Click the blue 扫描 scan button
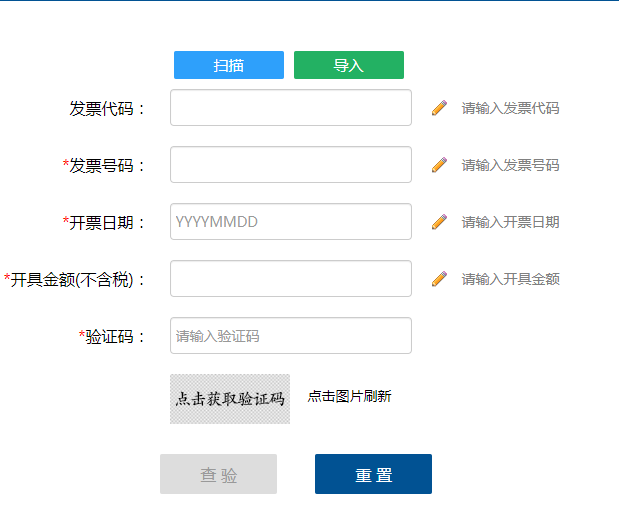 (229, 65)
